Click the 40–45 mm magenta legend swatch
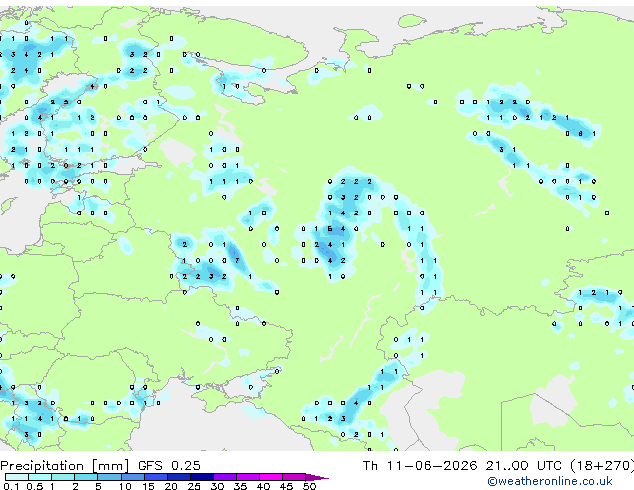 point(271,477)
